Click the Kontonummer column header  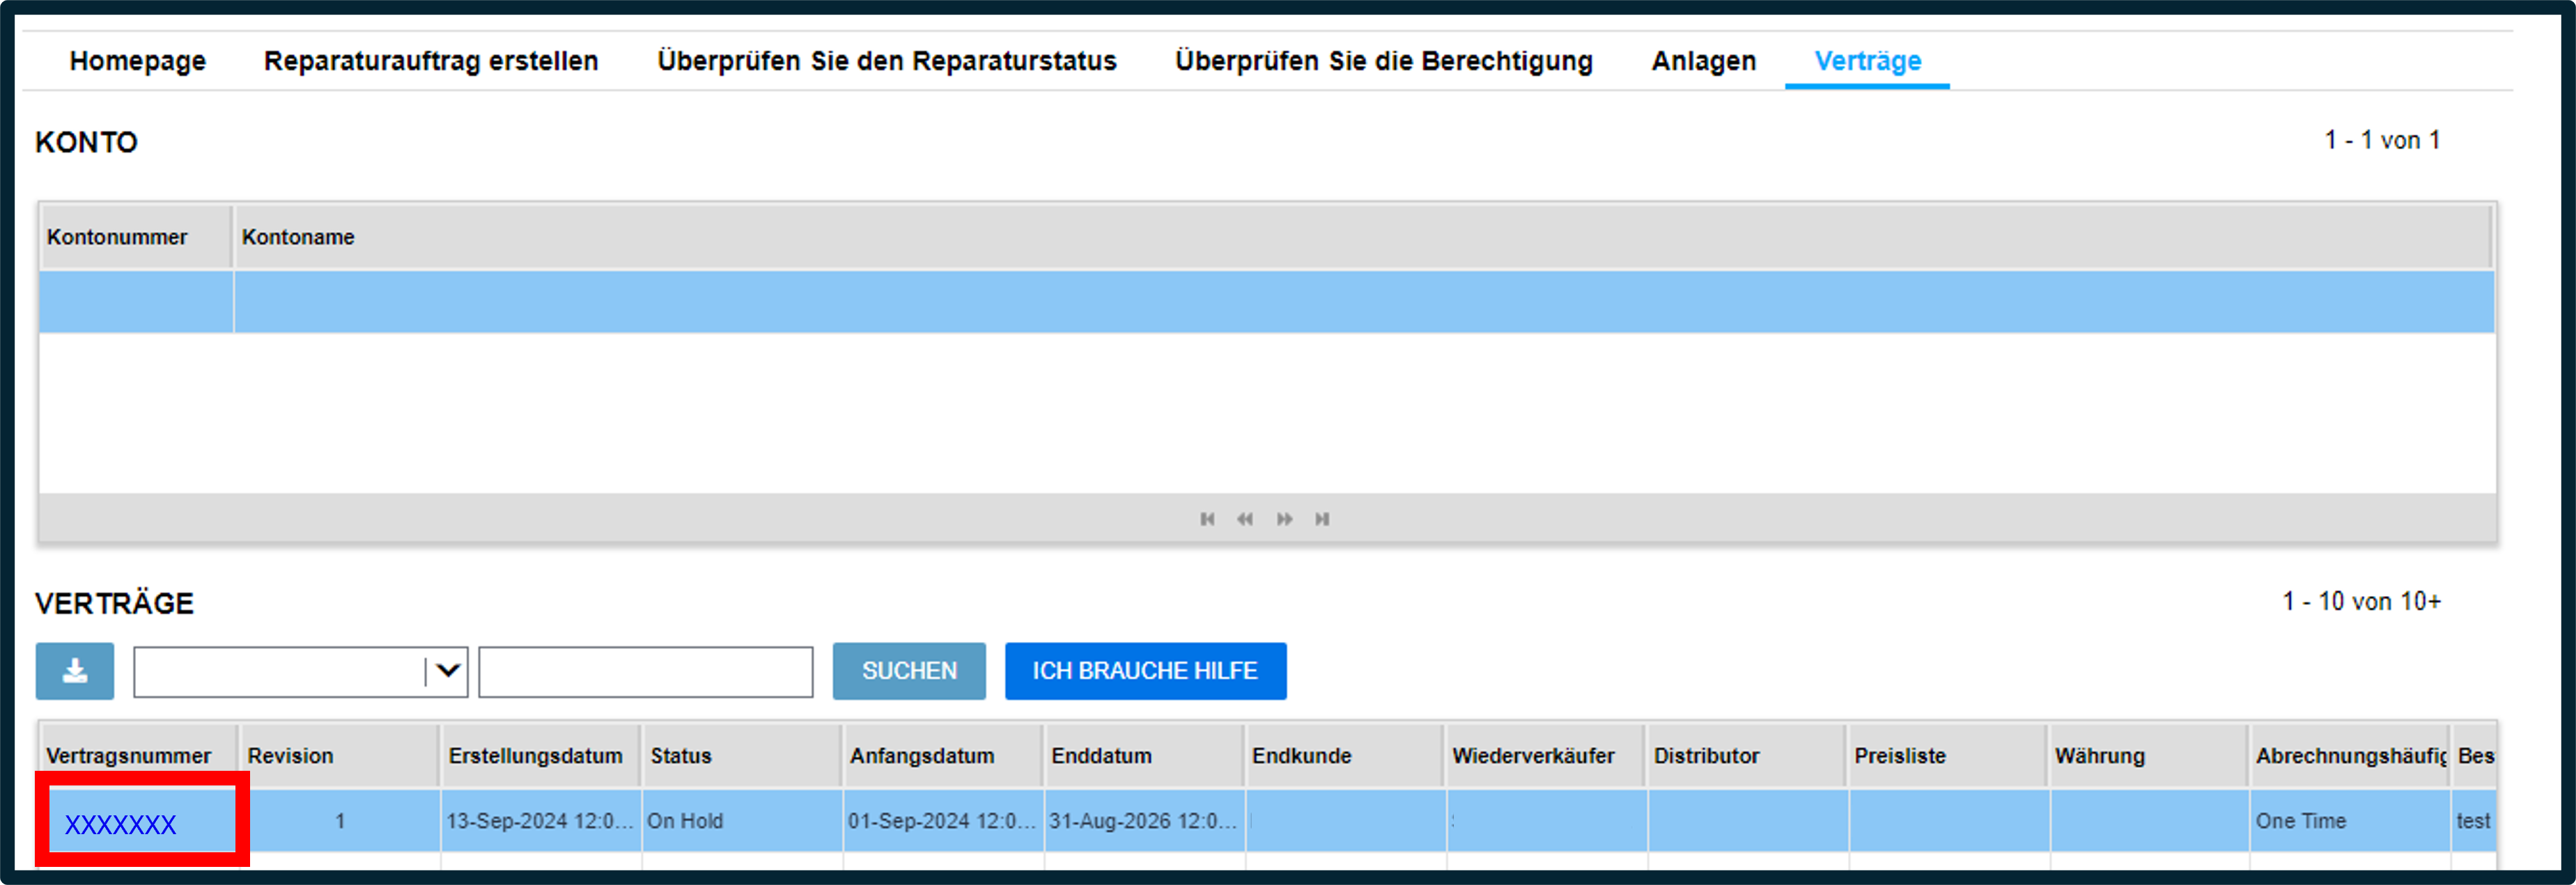click(x=136, y=237)
